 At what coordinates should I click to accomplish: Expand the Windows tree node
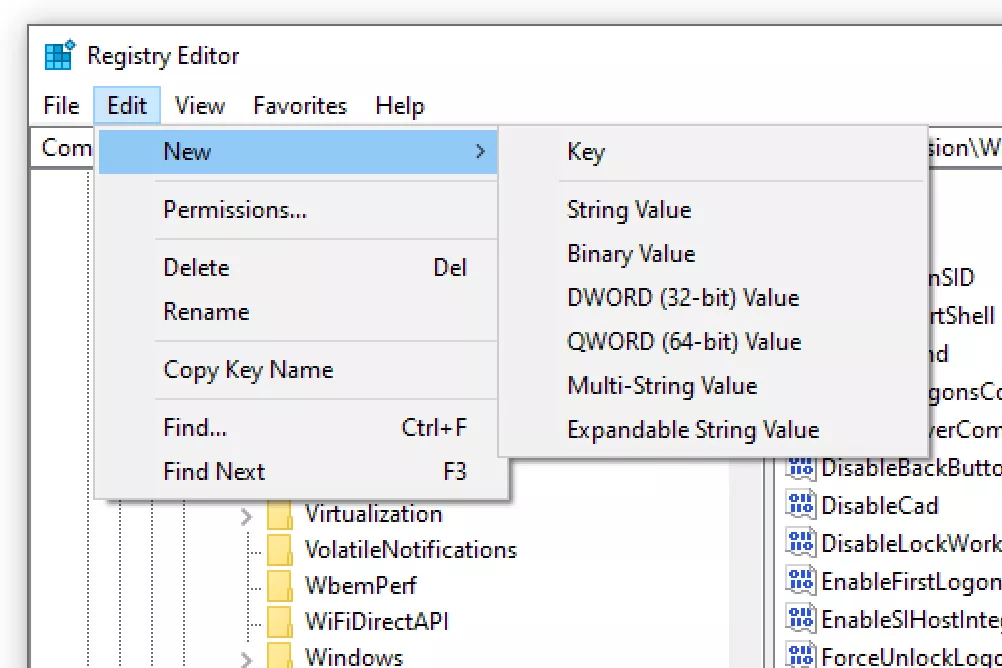(x=246, y=658)
